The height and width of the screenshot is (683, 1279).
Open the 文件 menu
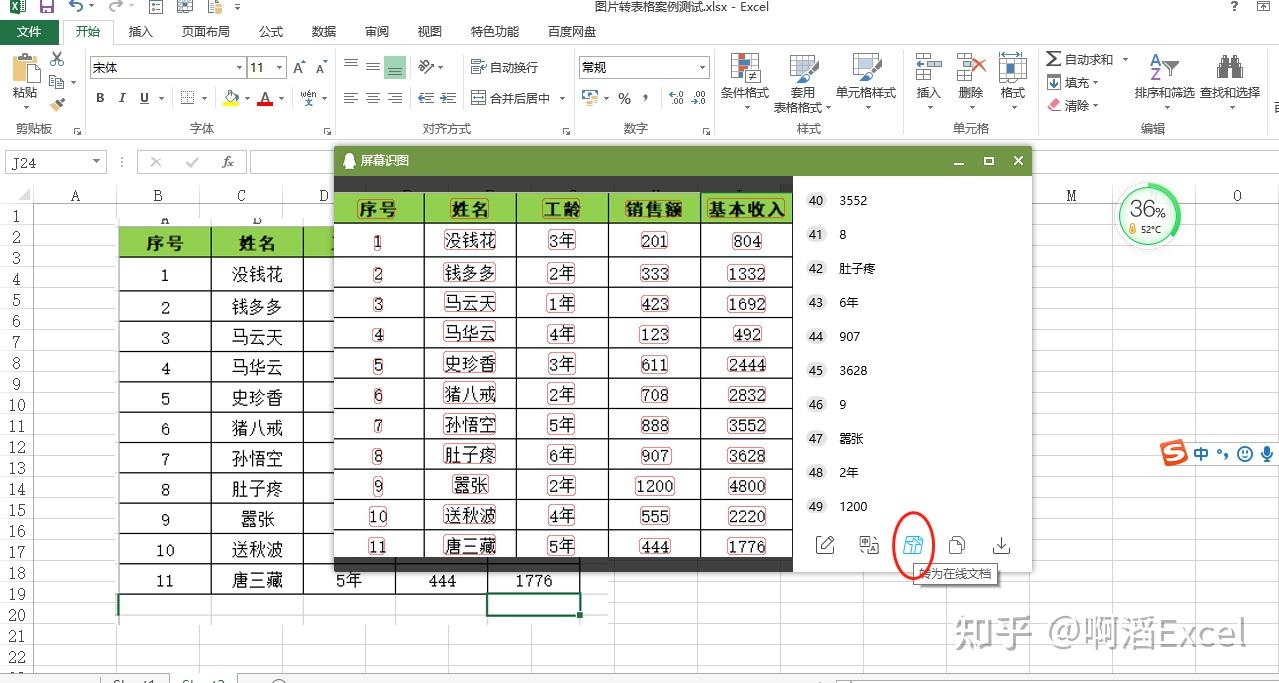[30, 31]
